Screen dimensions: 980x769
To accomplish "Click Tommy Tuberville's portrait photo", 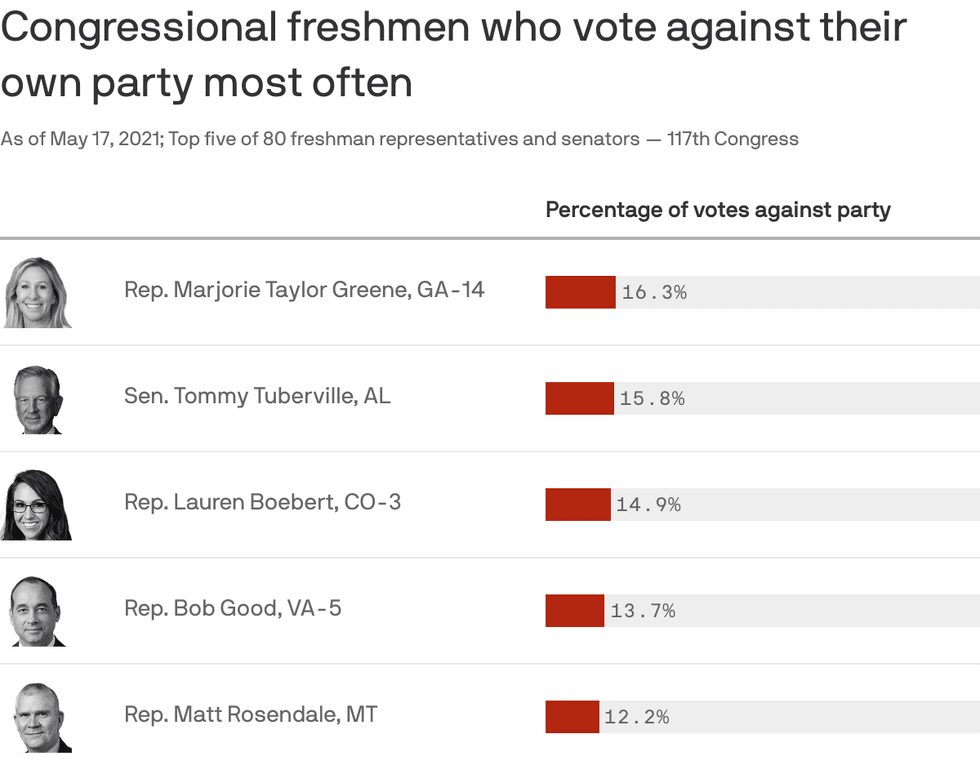I will 38,399.
